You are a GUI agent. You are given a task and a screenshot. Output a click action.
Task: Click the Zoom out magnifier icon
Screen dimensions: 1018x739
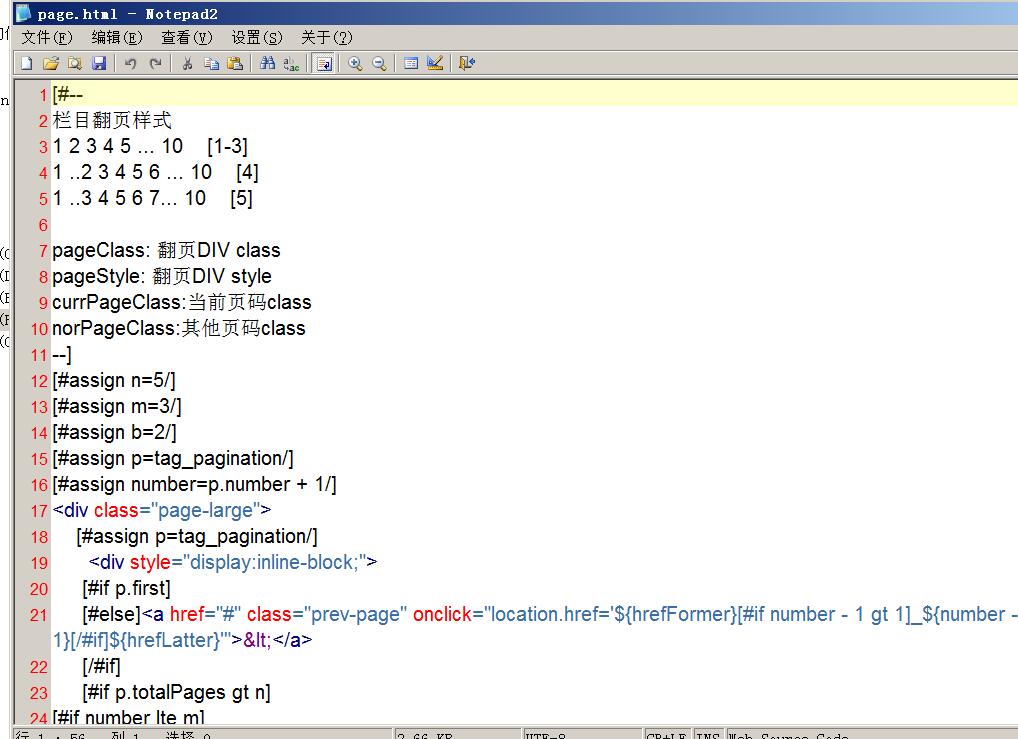pyautogui.click(x=379, y=63)
